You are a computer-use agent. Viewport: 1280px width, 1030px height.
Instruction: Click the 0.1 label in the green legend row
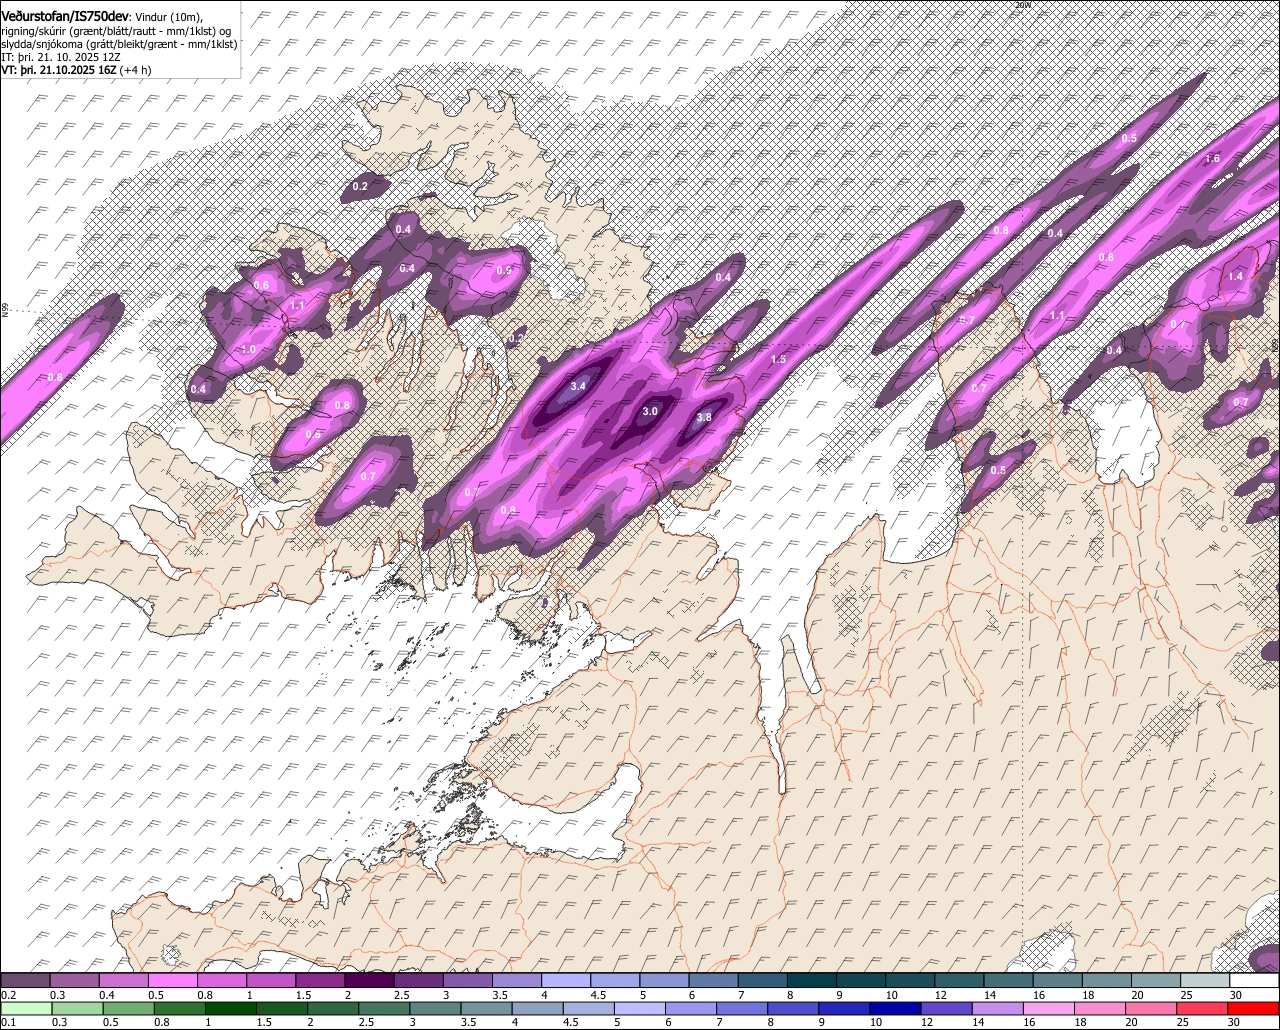[x=9, y=1023]
